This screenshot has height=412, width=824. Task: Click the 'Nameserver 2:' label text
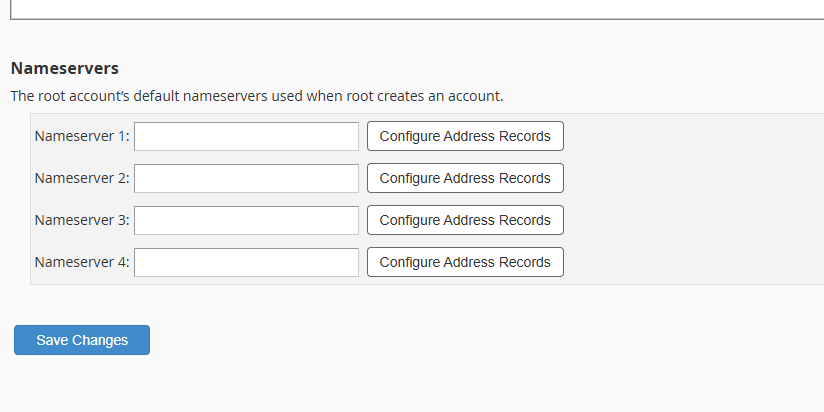pyautogui.click(x=82, y=178)
